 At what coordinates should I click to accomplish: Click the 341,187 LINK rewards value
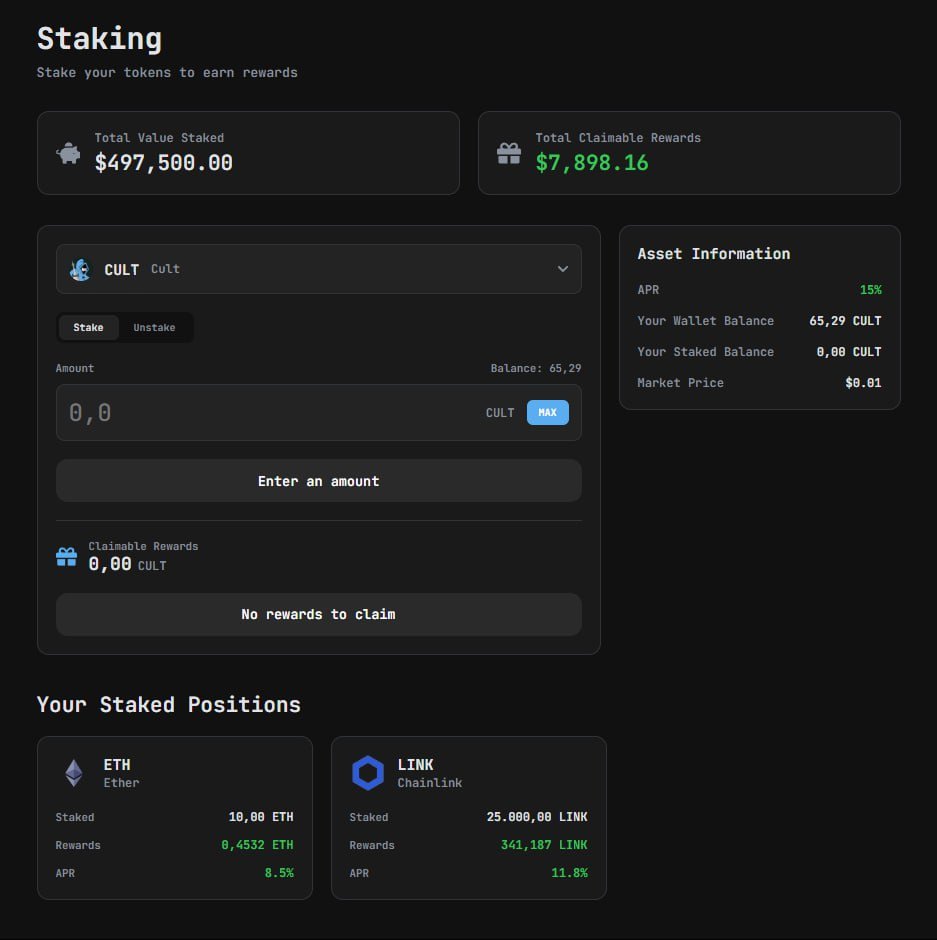[x=544, y=845]
